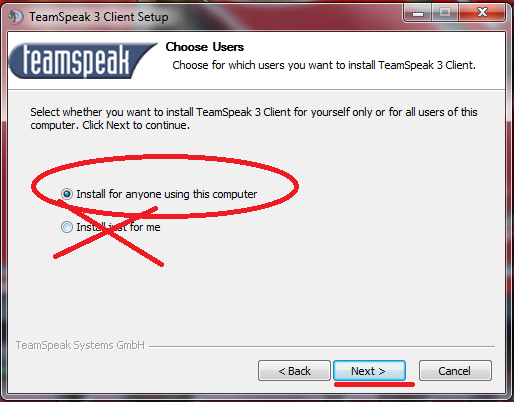Click the red X drawn over "Install just"
The height and width of the screenshot is (402, 514).
pos(108,233)
